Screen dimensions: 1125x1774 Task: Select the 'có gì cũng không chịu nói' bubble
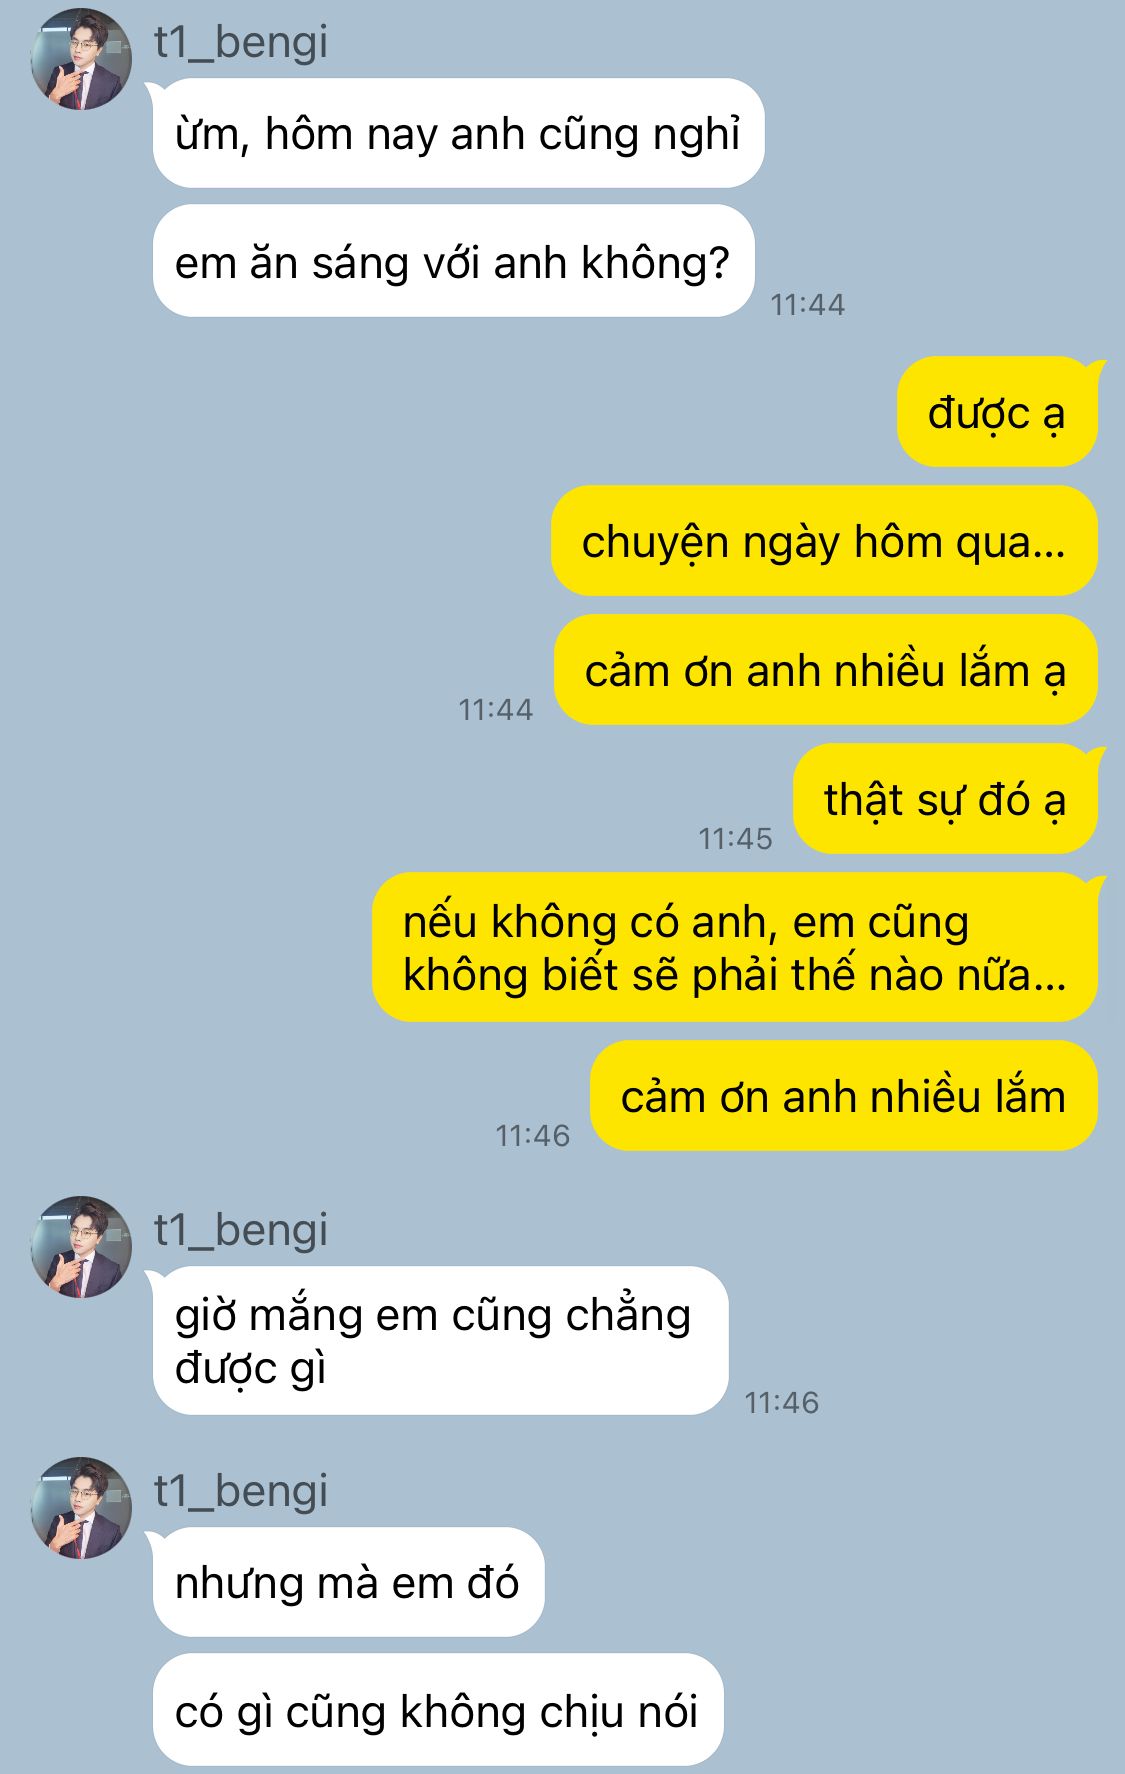[437, 1710]
